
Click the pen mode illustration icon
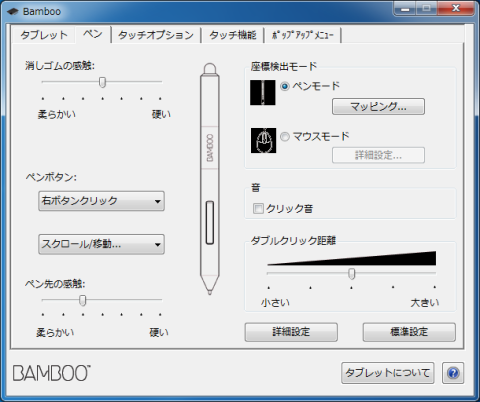(x=263, y=92)
